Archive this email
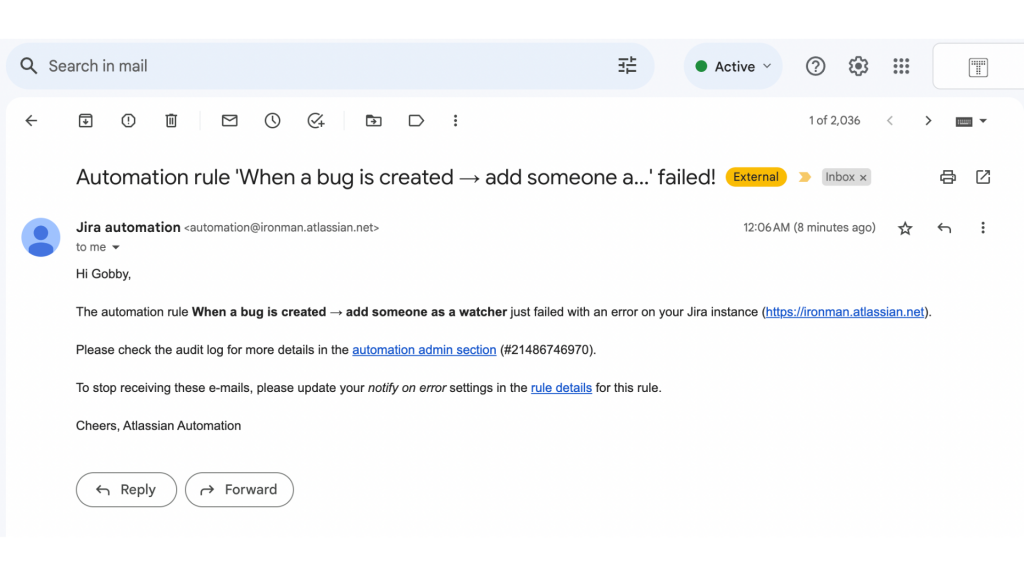The height and width of the screenshot is (576, 1024). (86, 121)
